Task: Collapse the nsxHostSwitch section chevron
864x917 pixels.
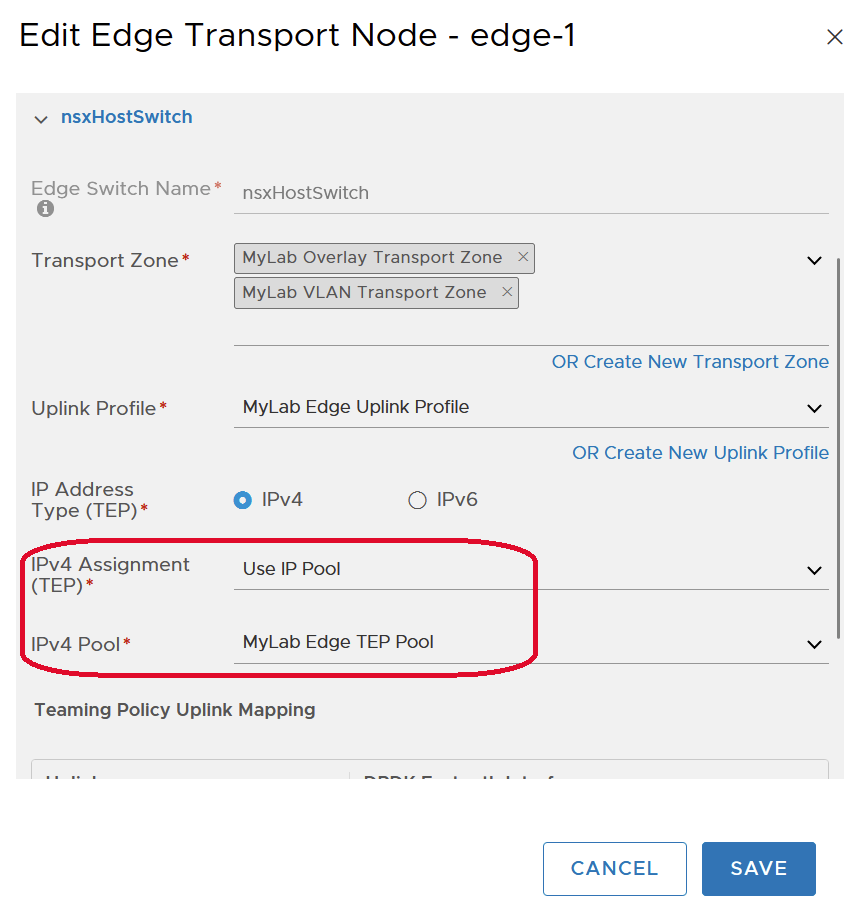Action: click(41, 119)
